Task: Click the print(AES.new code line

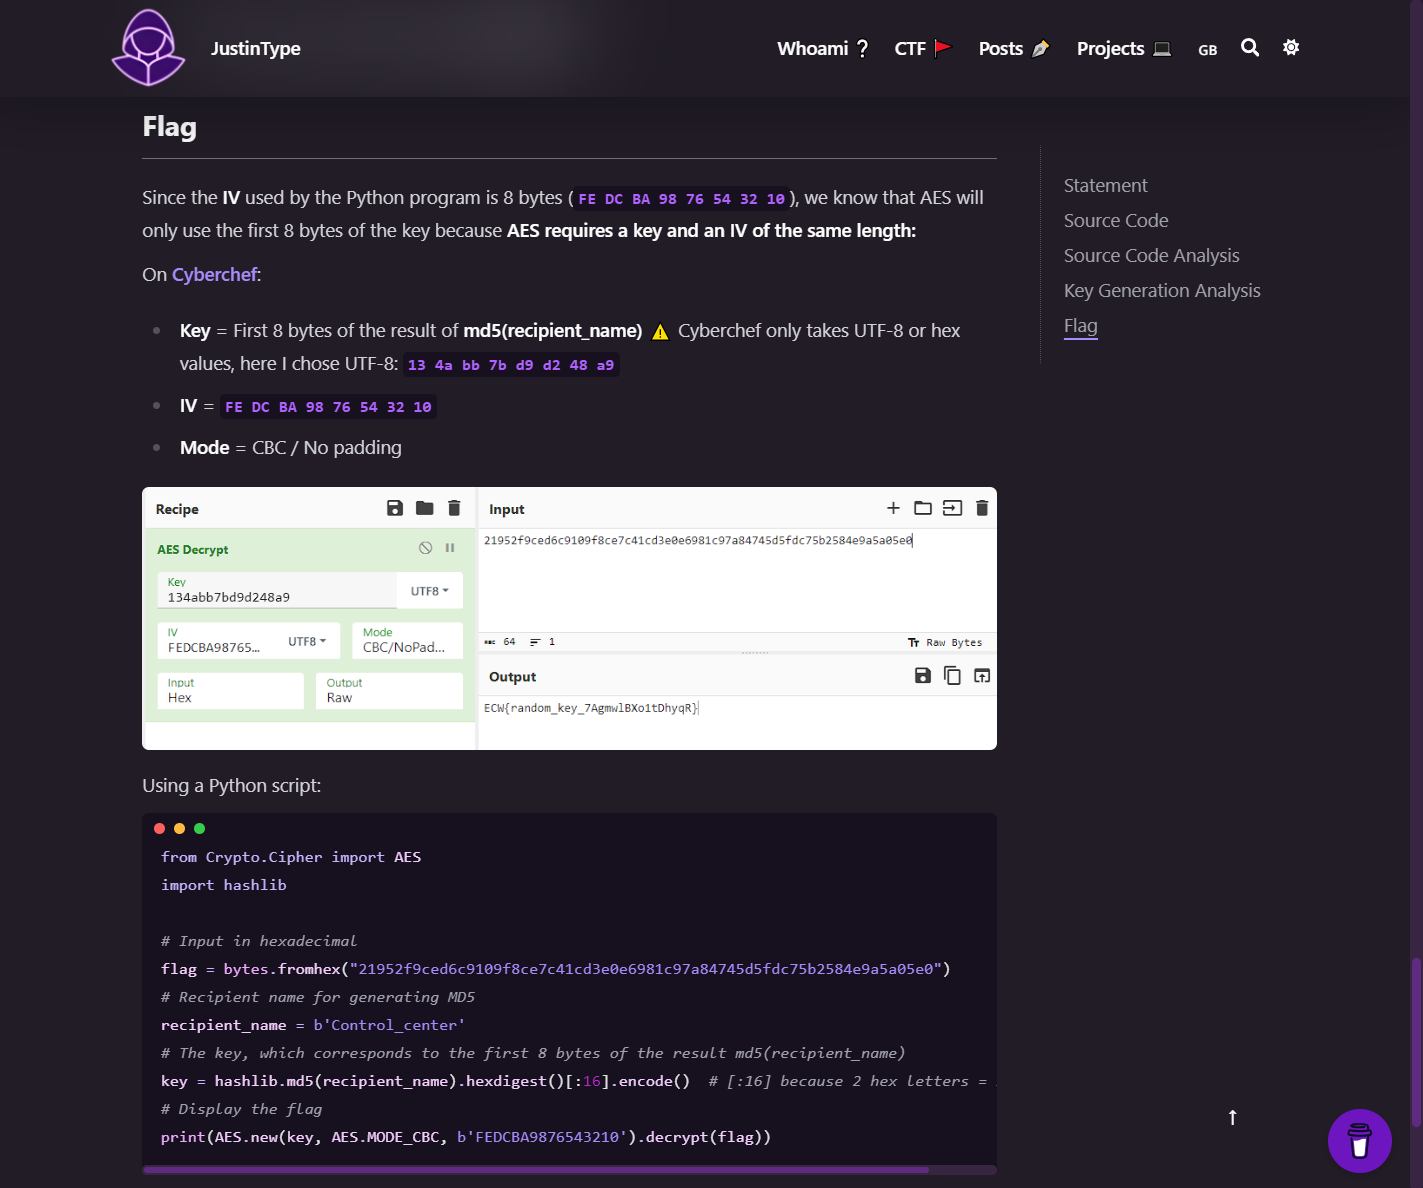Action: point(466,1137)
